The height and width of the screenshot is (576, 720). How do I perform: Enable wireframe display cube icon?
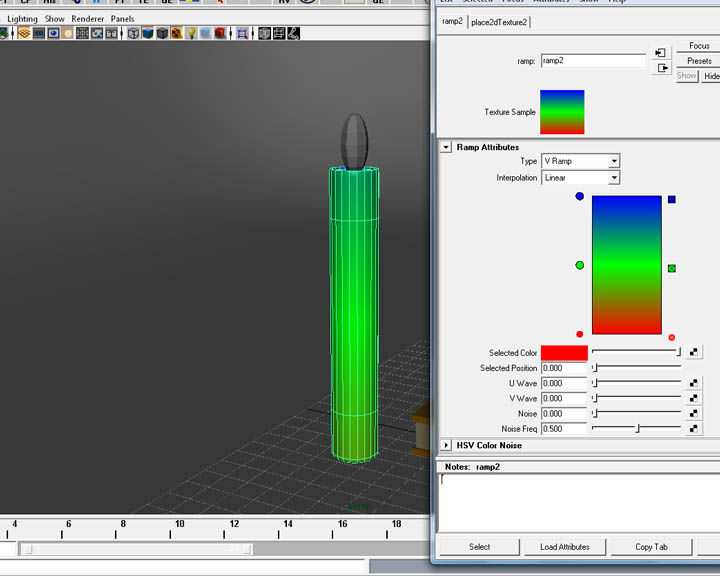tap(133, 33)
